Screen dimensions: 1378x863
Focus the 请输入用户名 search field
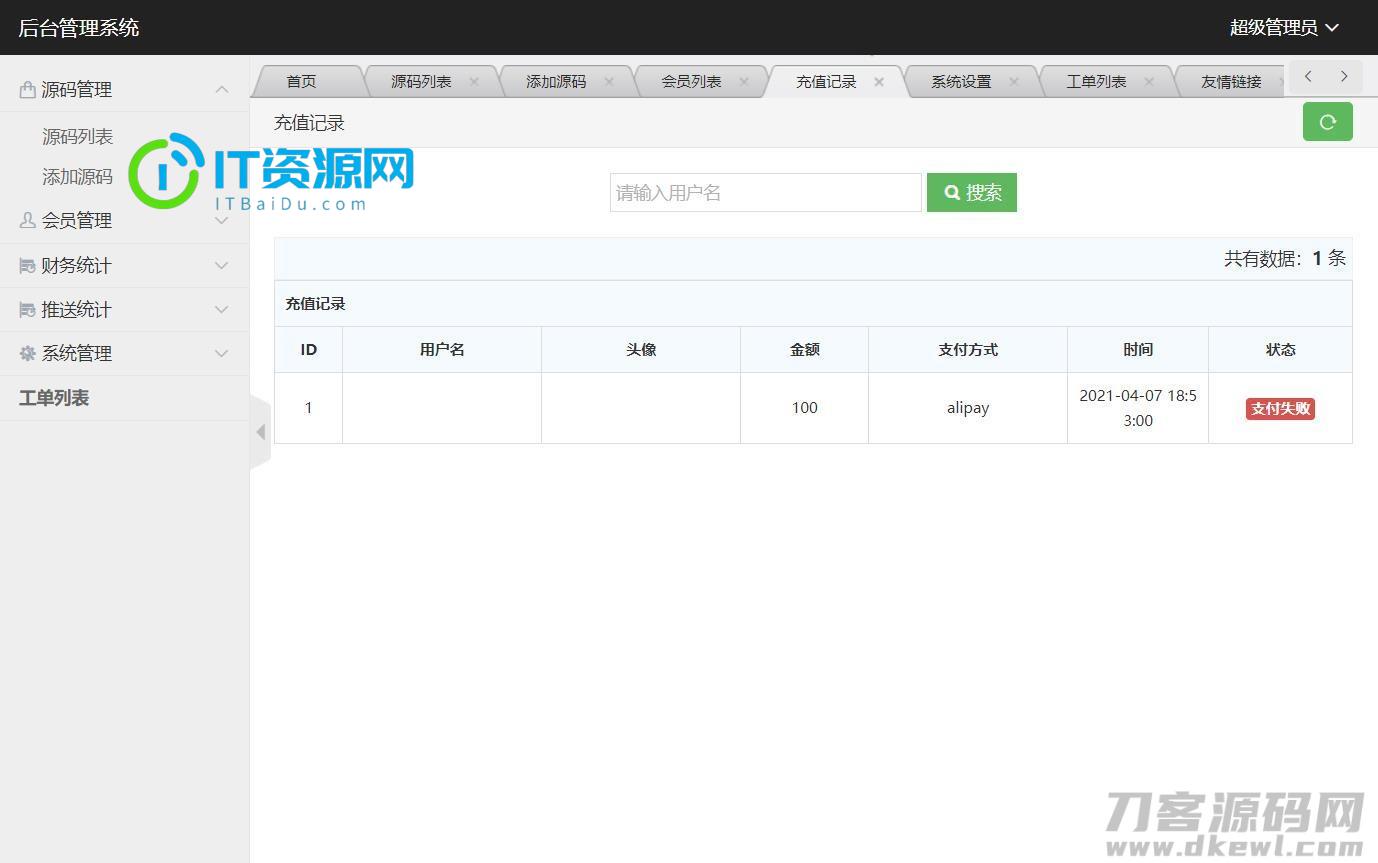click(766, 193)
